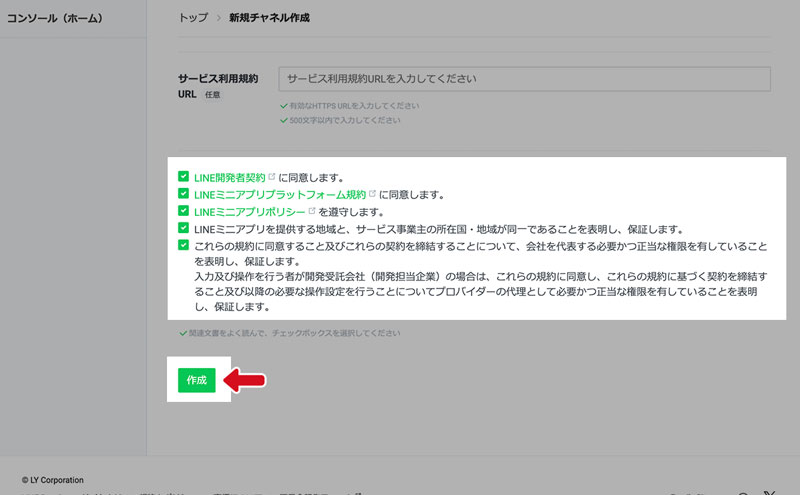The image size is (800, 495).
Task: Click the checkmark icon beside HTTPS URL hint
Action: [x=284, y=105]
